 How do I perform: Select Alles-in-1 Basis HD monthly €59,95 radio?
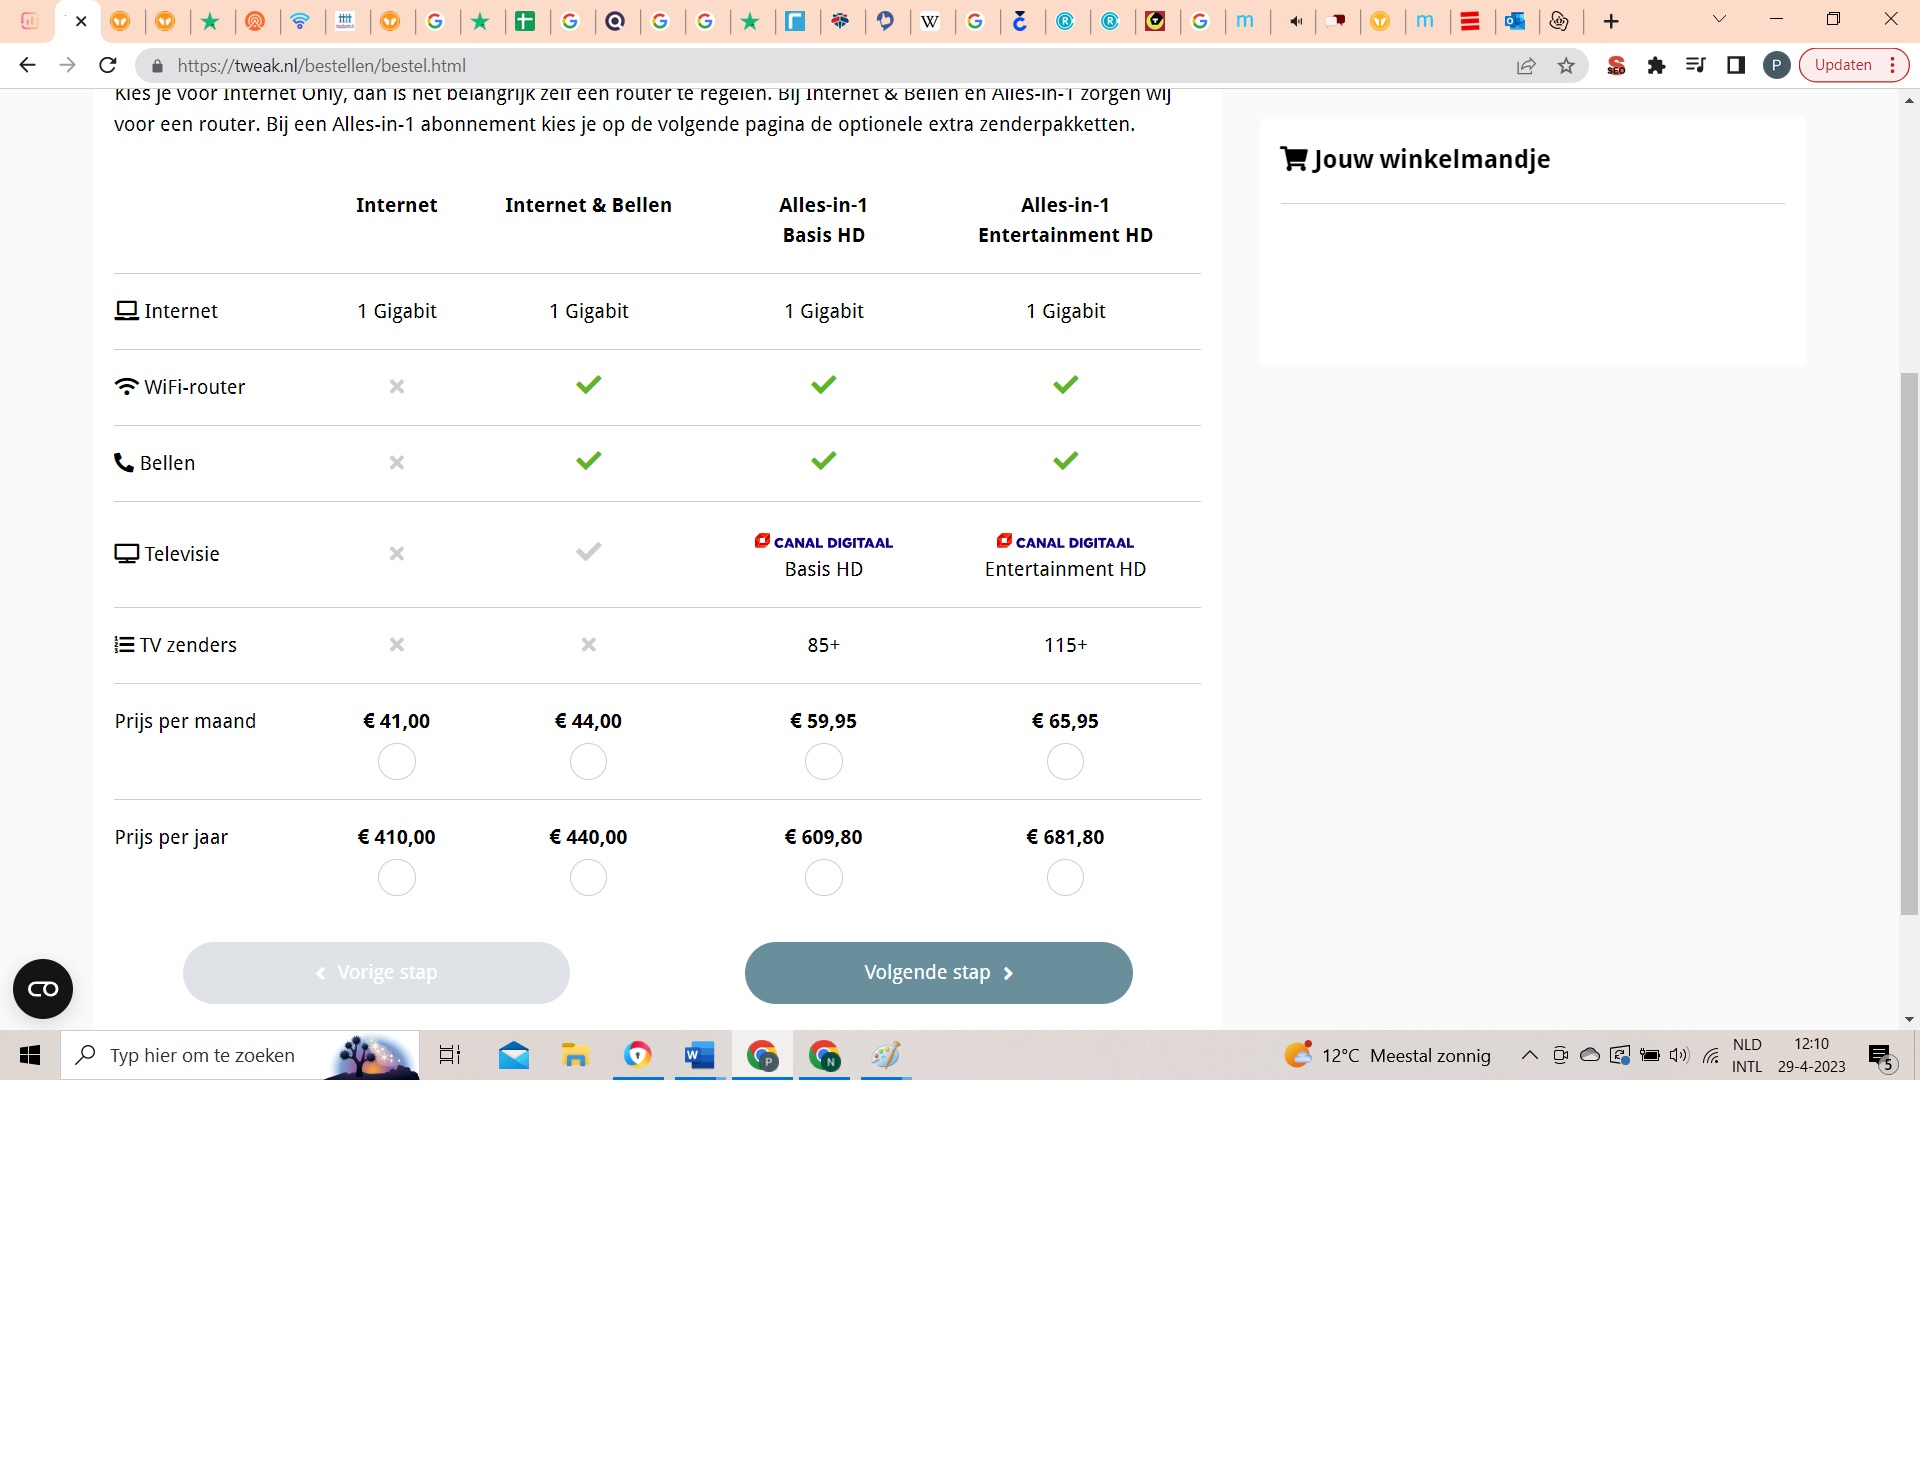[824, 762]
